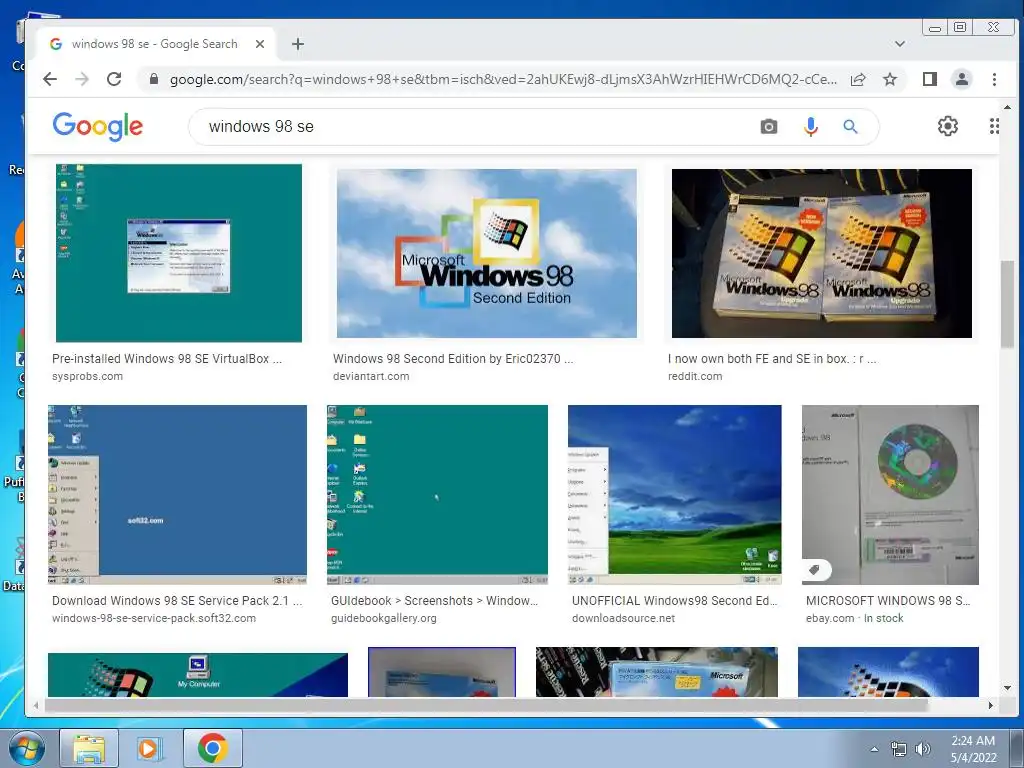The height and width of the screenshot is (768, 1024).
Task: Reload the Google search page
Action: click(x=114, y=79)
